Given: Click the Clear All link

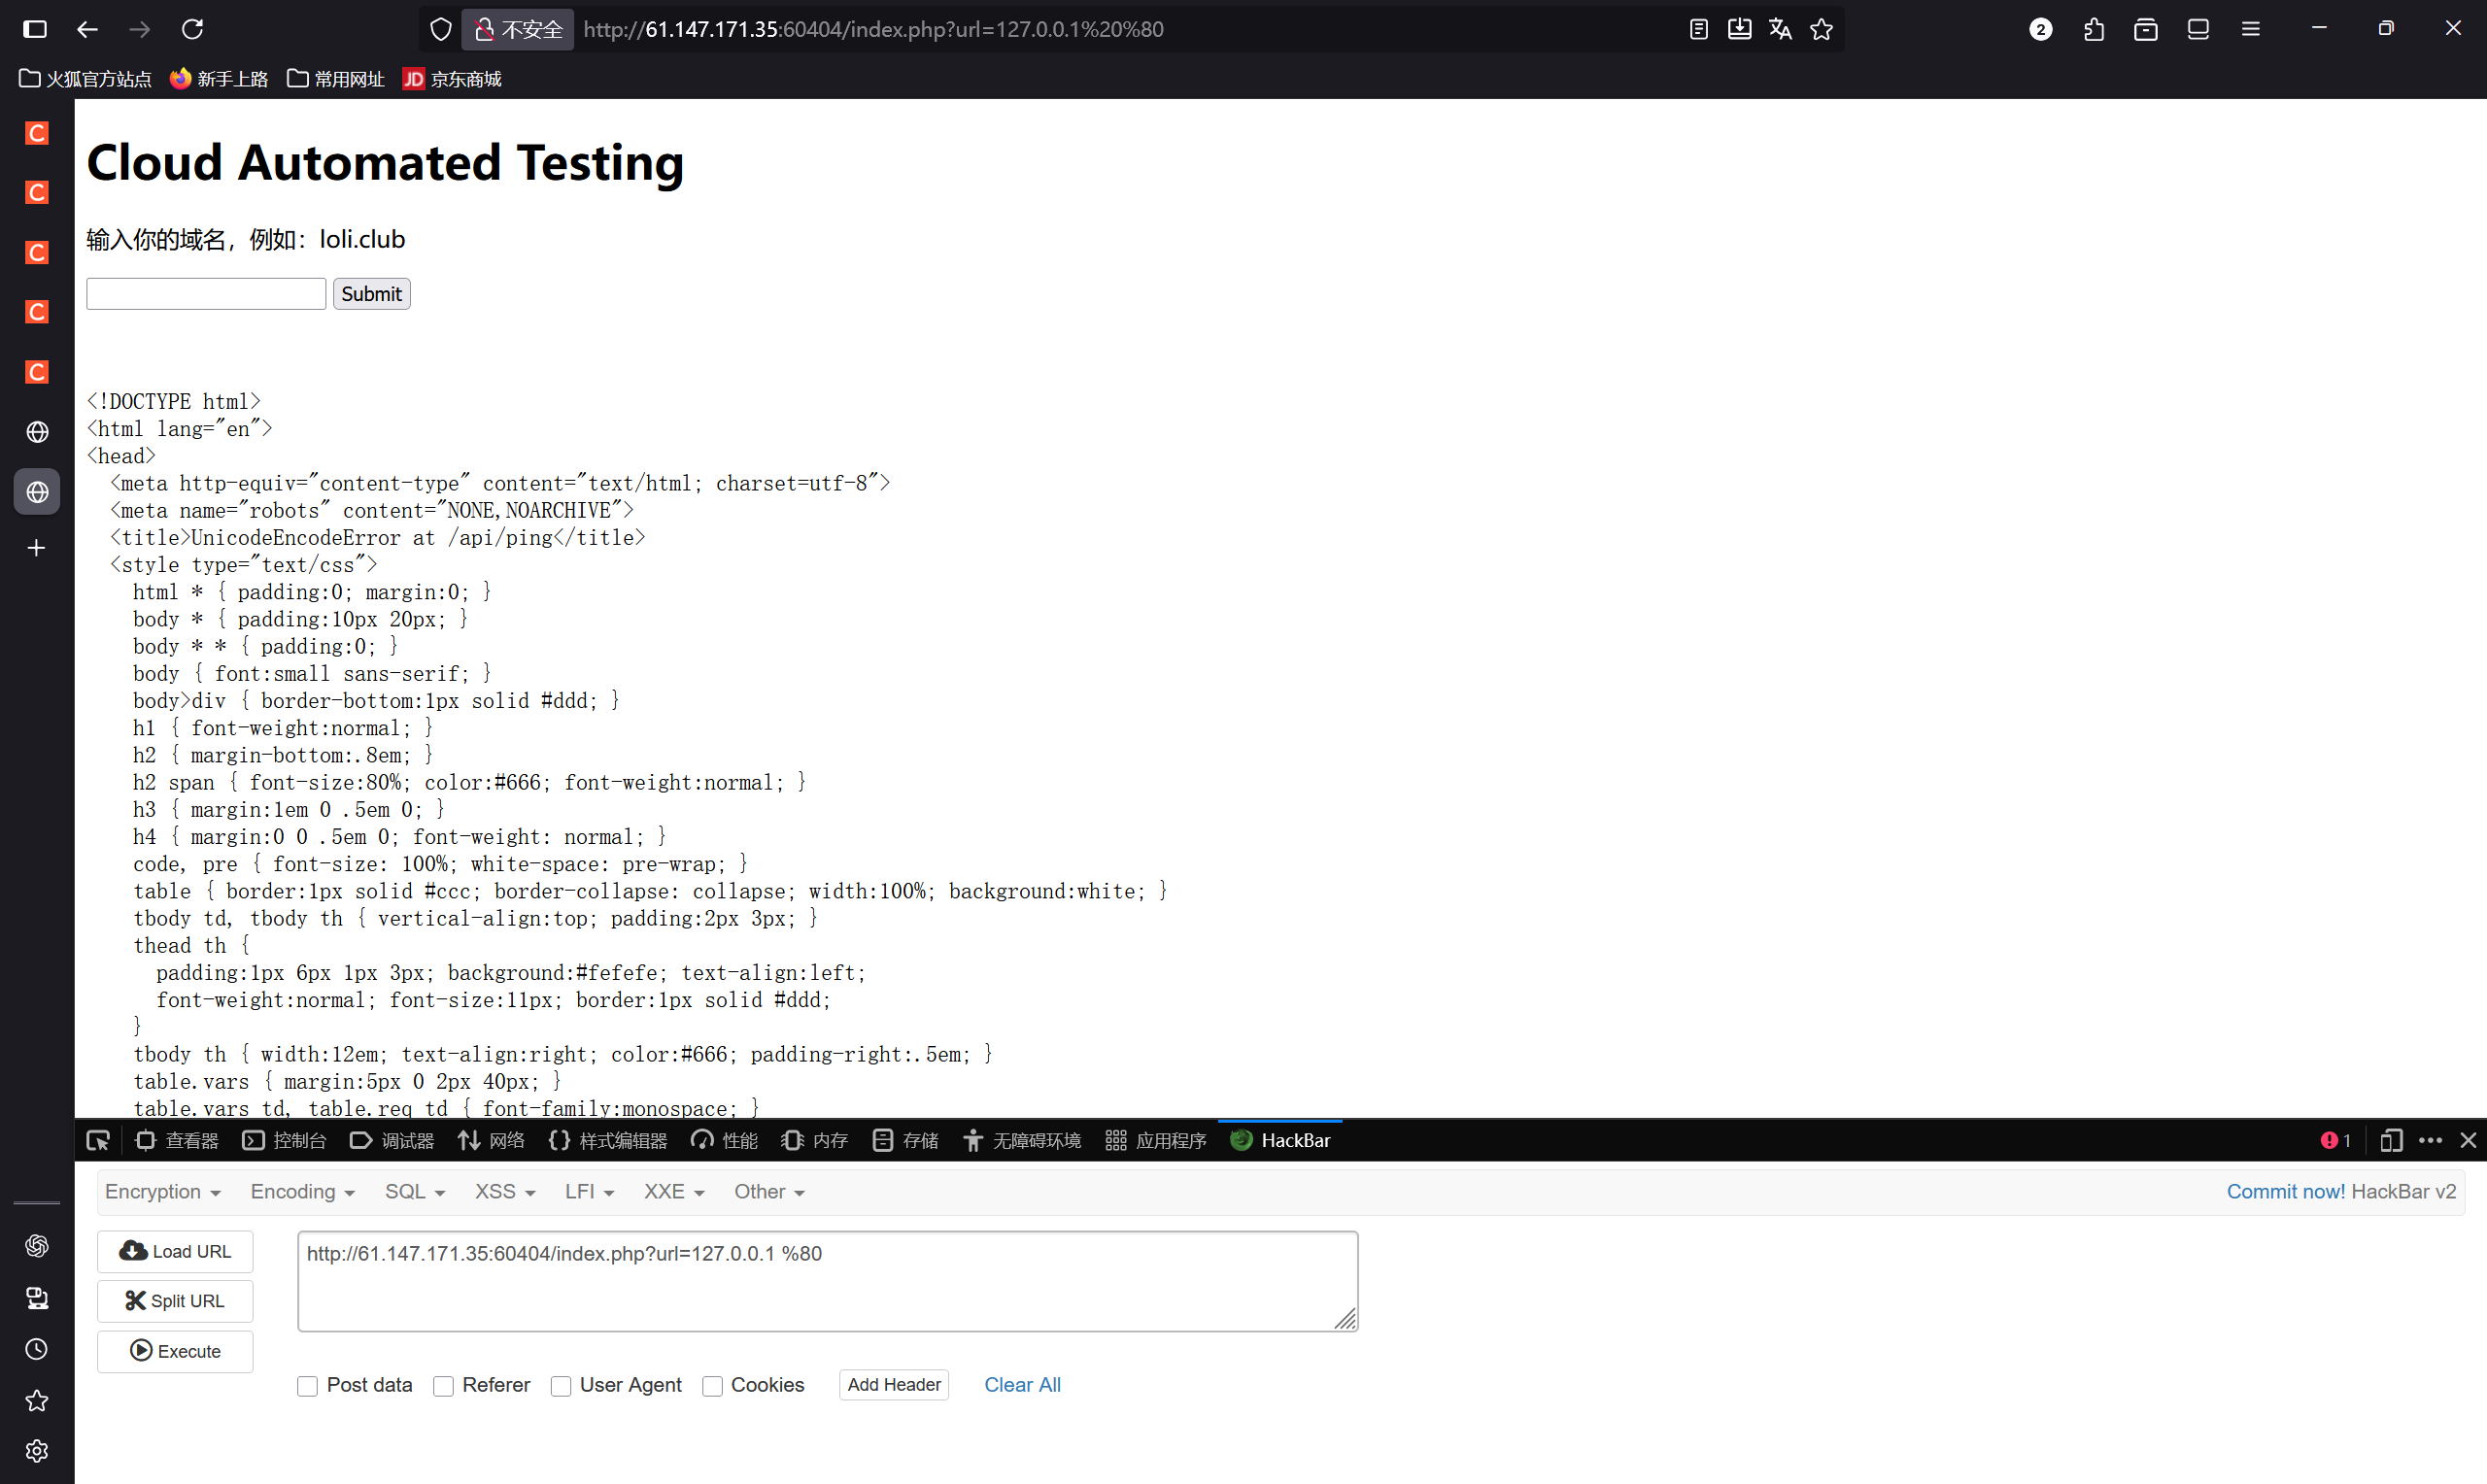Looking at the screenshot, I should coord(1021,1385).
